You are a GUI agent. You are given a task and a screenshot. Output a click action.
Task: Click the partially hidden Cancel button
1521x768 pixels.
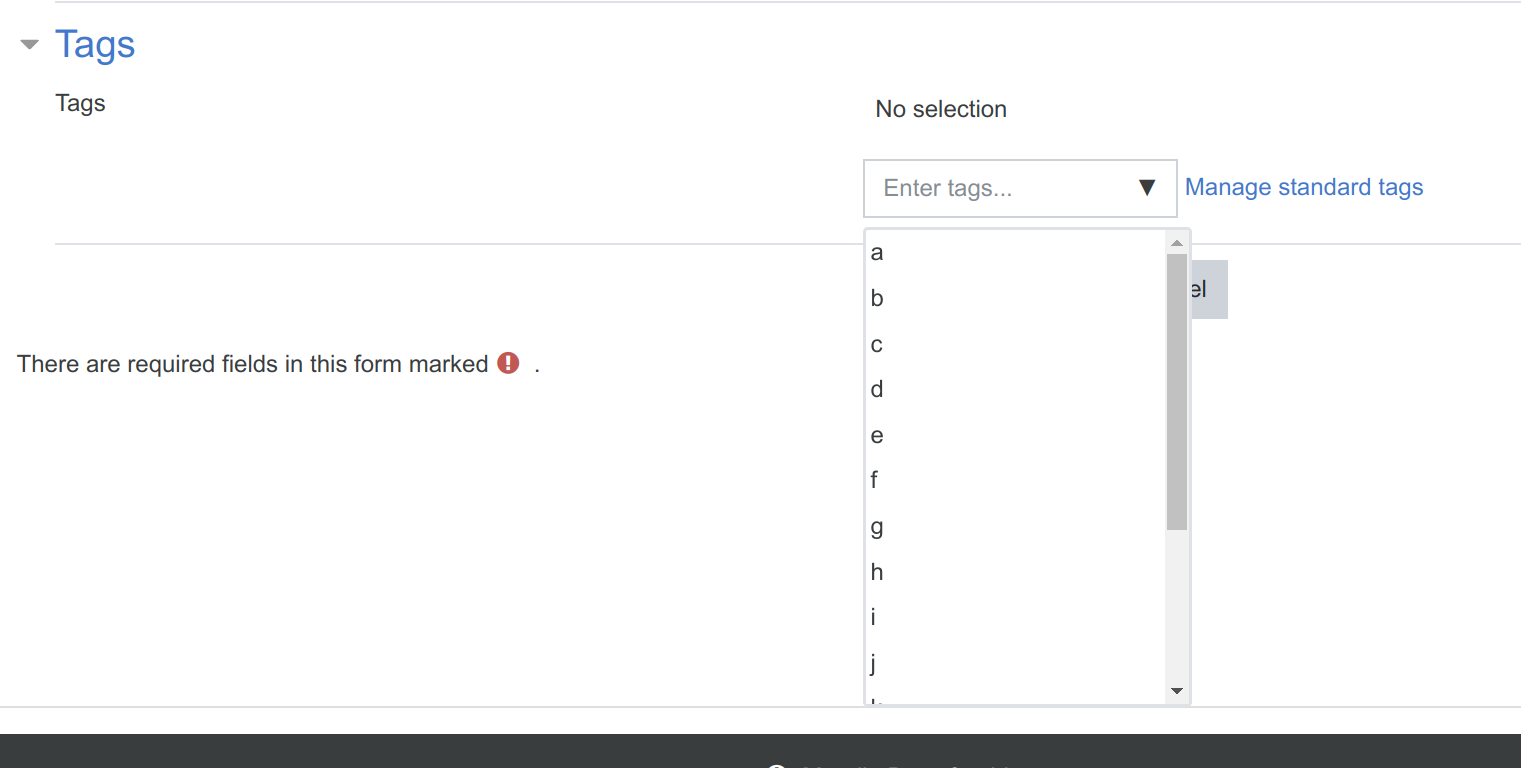point(1209,290)
